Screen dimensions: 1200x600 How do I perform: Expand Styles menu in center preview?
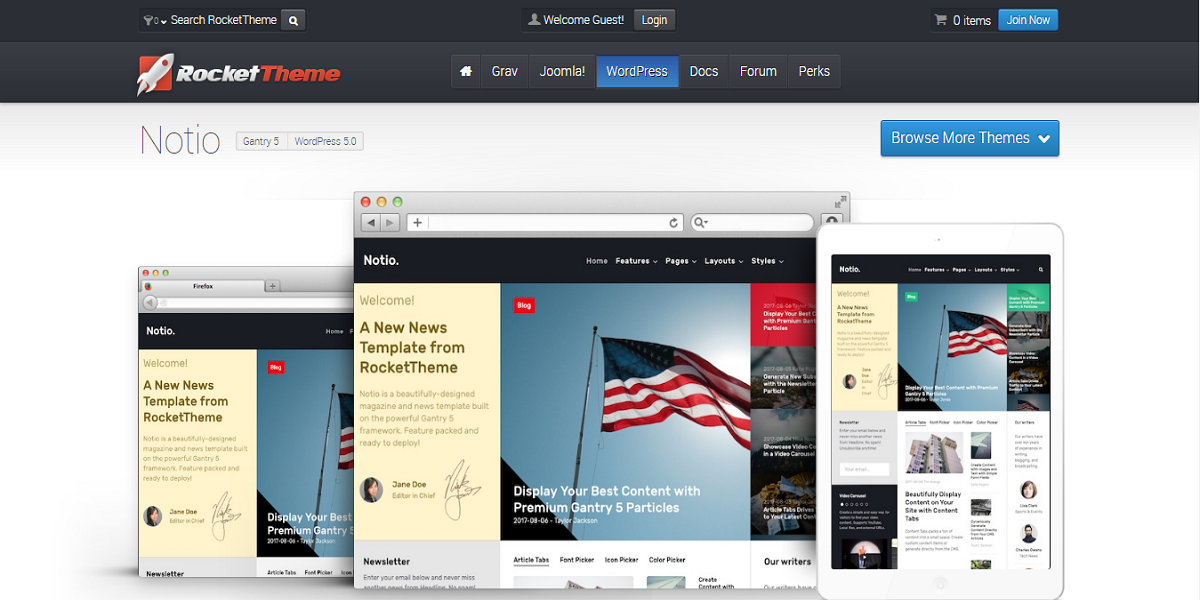[x=767, y=261]
